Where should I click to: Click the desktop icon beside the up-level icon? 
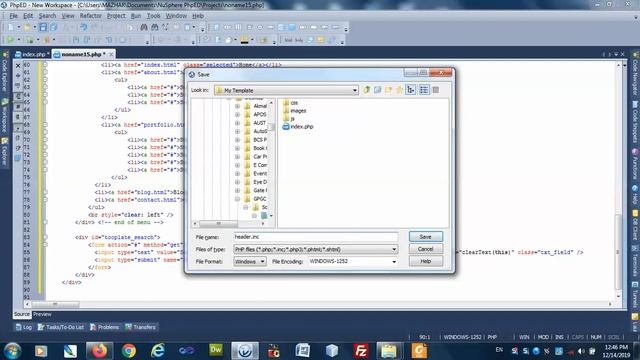(378, 90)
